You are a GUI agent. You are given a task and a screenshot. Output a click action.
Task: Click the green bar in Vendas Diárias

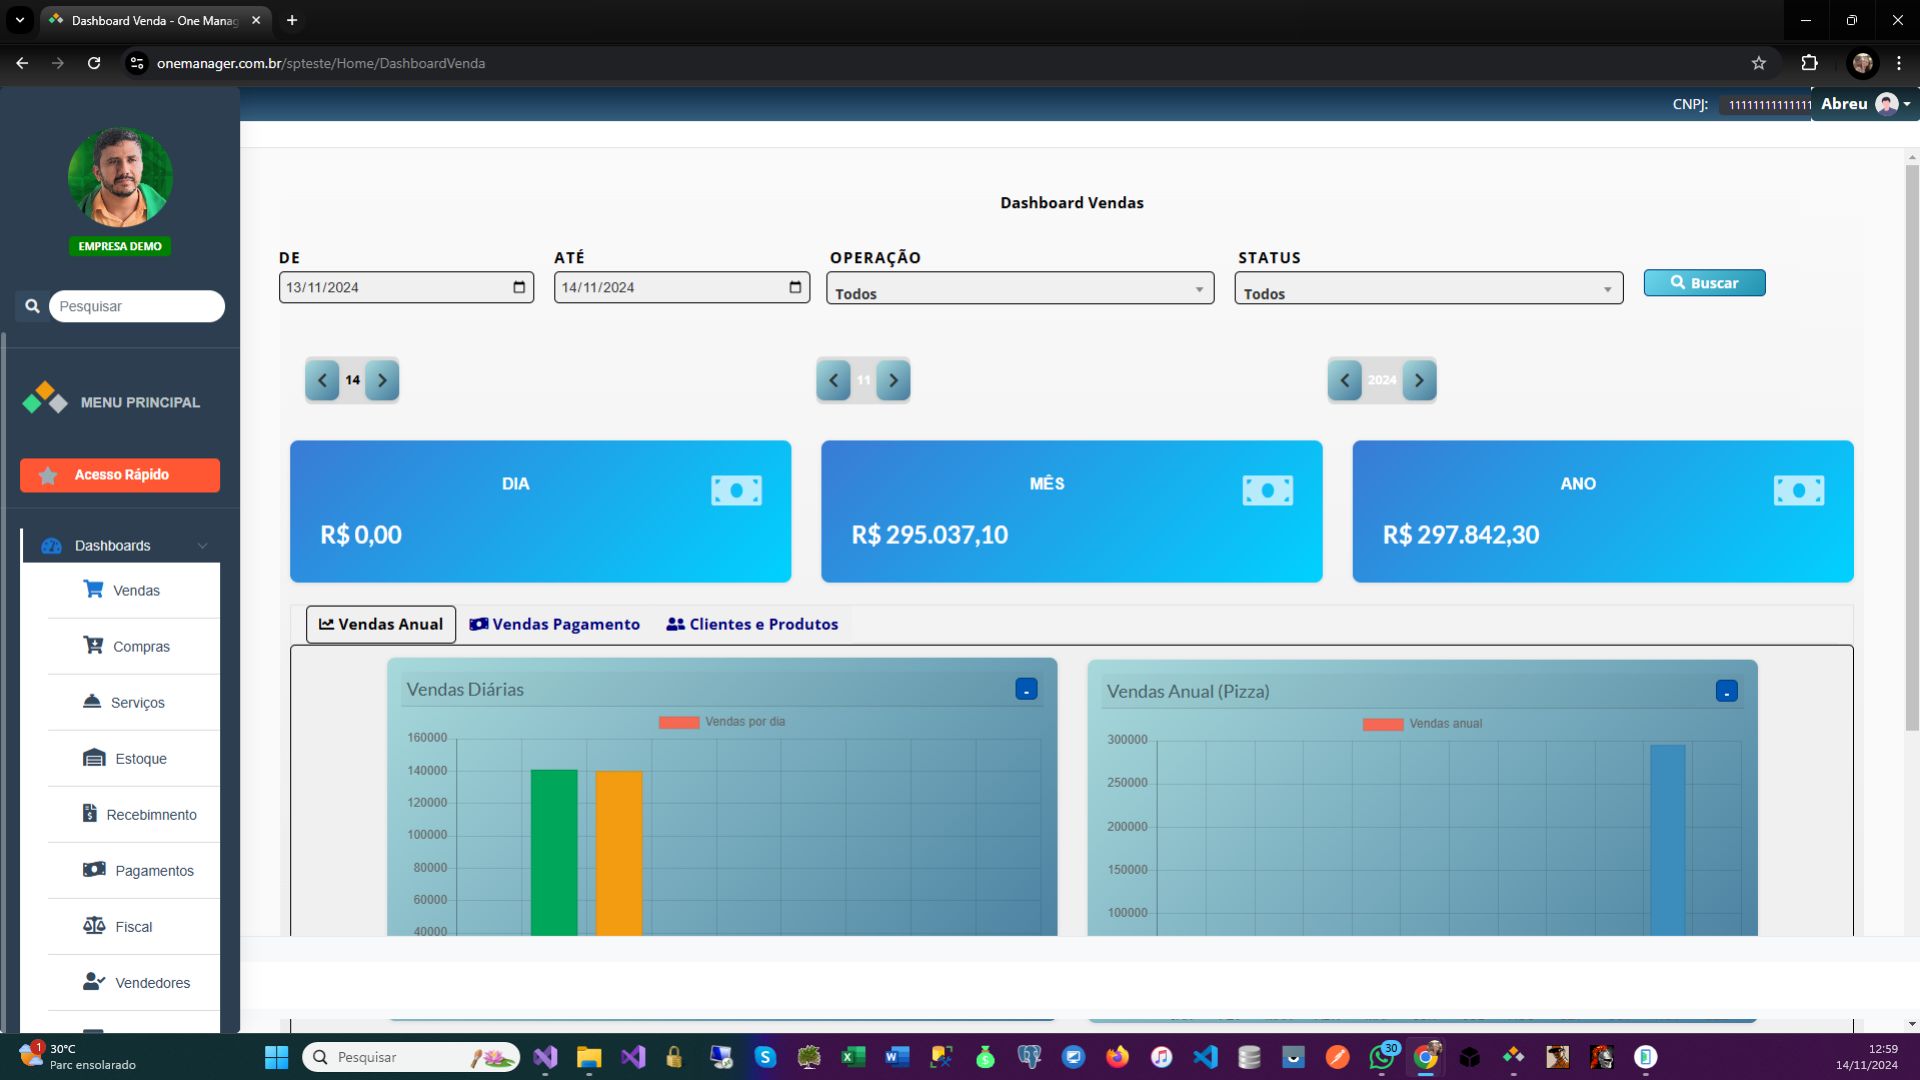(x=554, y=852)
